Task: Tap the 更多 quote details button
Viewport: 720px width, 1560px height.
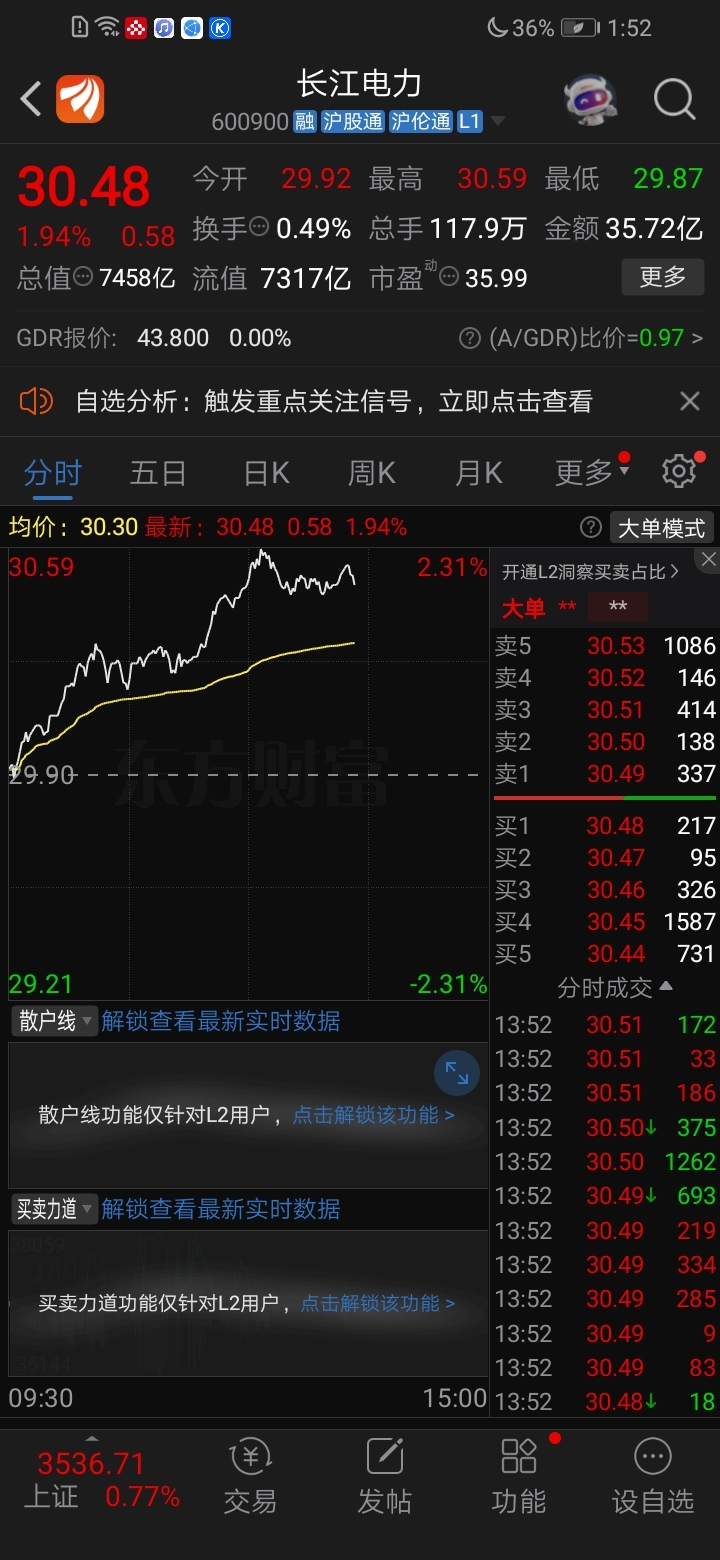Action: click(x=662, y=277)
